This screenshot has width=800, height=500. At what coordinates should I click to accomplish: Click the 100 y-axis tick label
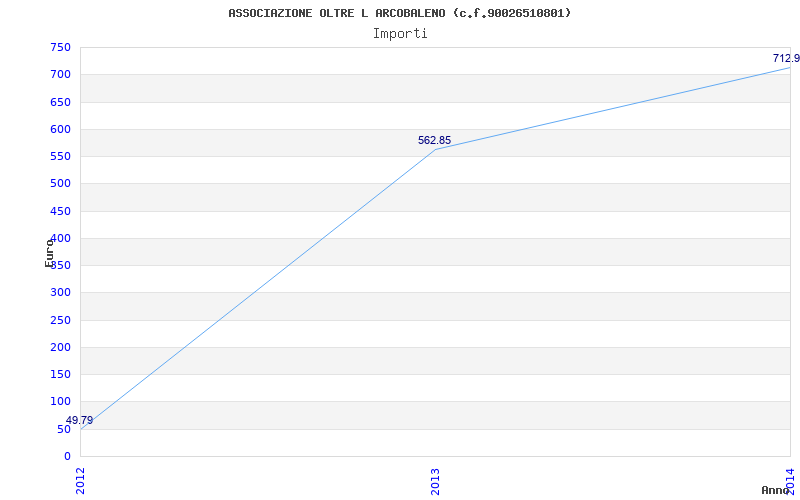click(60, 402)
